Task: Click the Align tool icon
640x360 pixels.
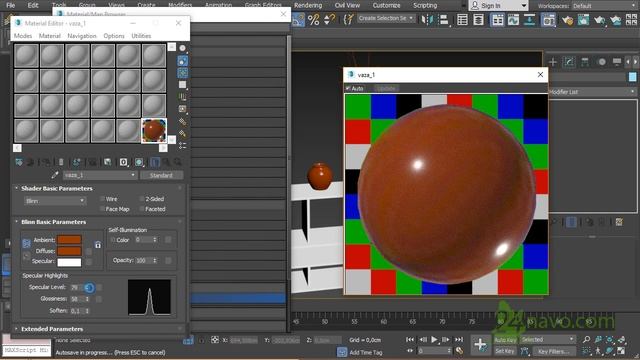Action: pyautogui.click(x=444, y=19)
